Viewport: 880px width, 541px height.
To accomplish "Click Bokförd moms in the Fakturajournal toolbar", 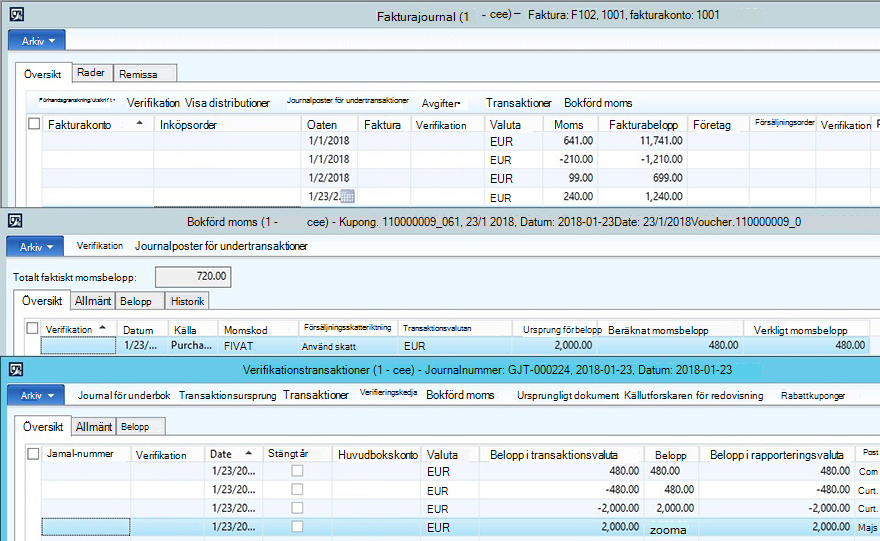I will 598,103.
